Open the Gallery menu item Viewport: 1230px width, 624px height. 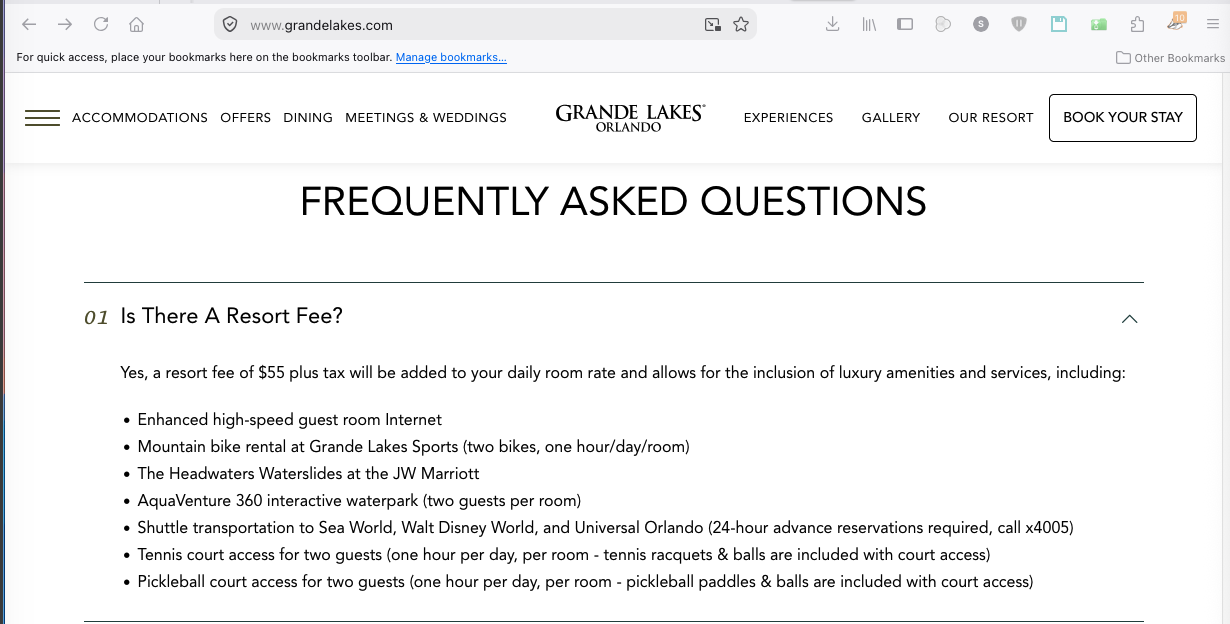pos(891,118)
